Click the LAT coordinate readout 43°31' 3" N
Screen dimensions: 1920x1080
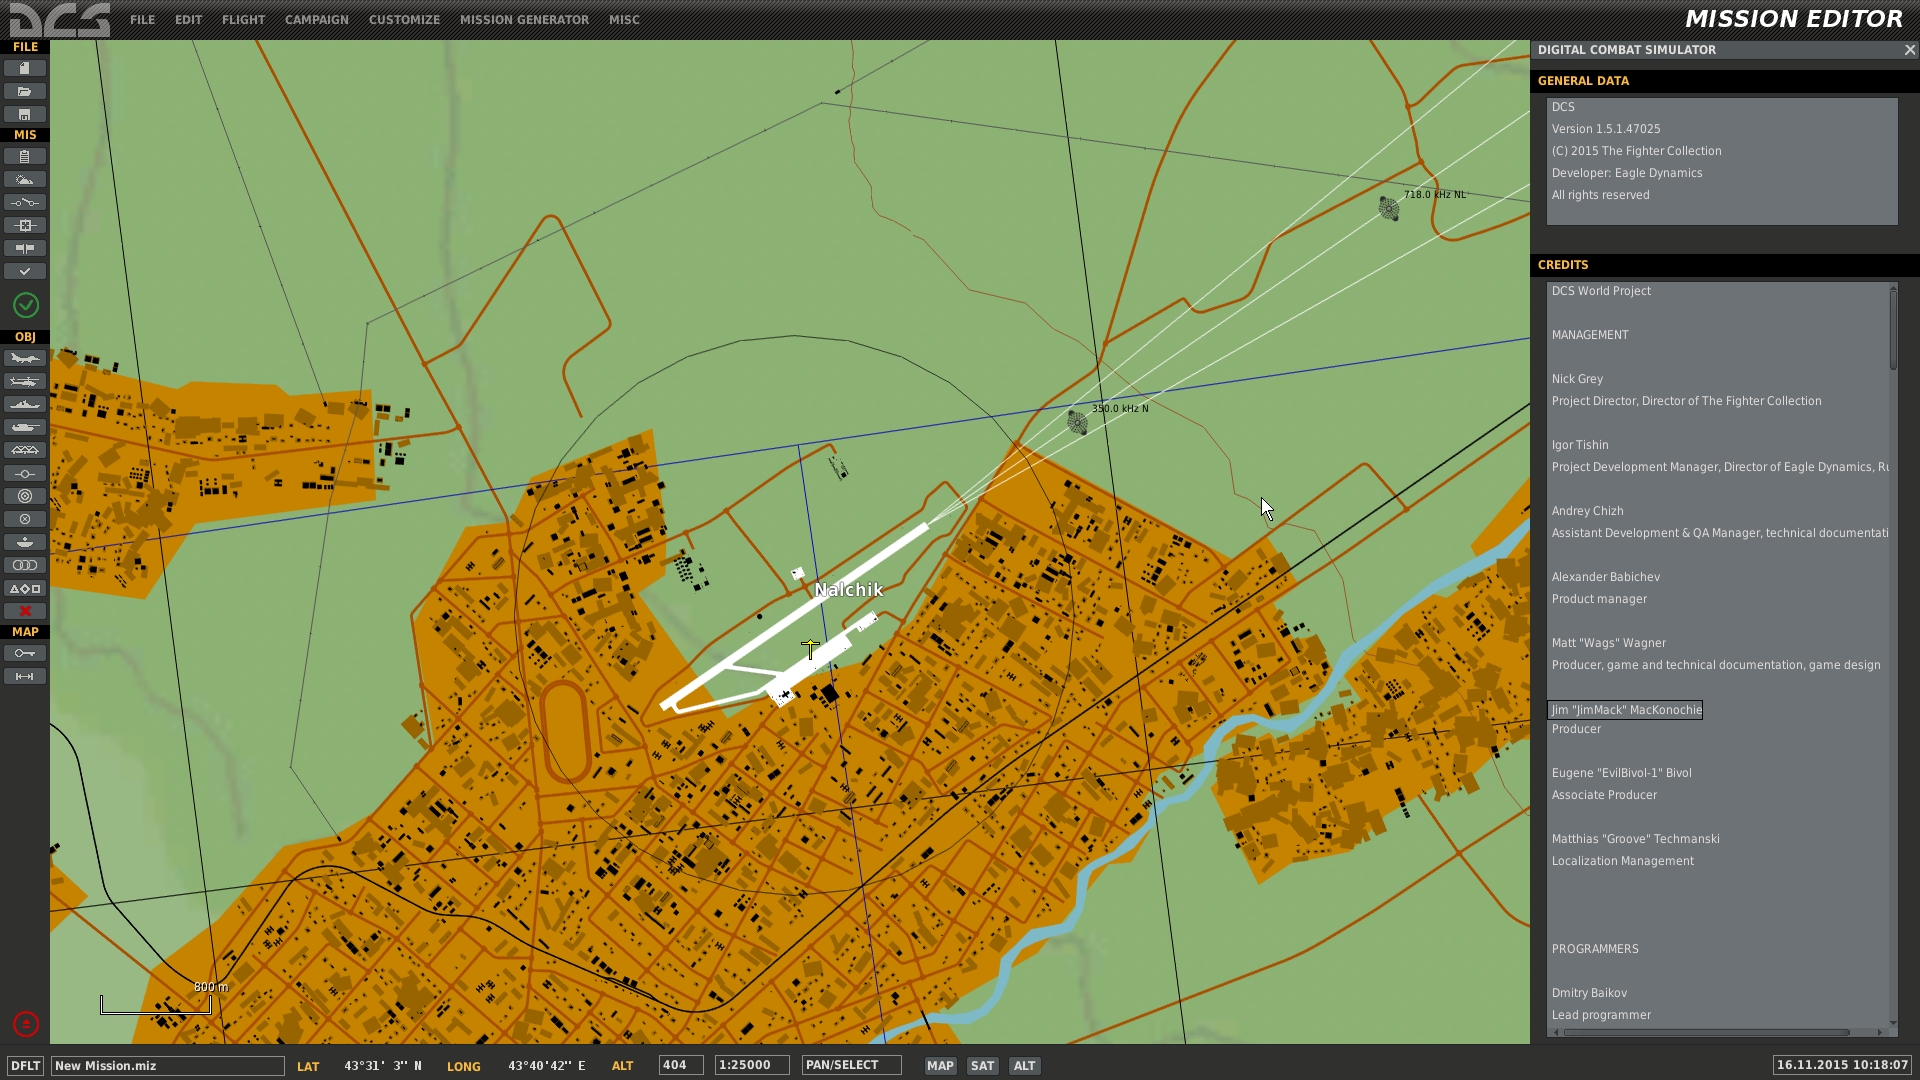[383, 1066]
